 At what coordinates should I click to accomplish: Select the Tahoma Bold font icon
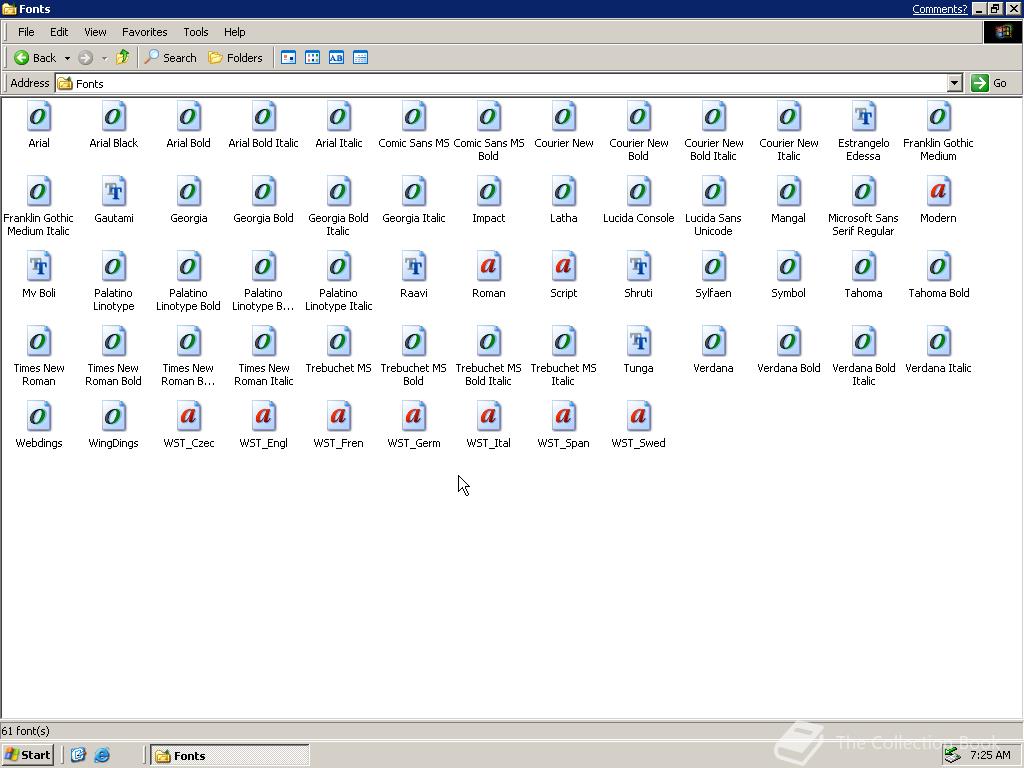pyautogui.click(x=938, y=268)
